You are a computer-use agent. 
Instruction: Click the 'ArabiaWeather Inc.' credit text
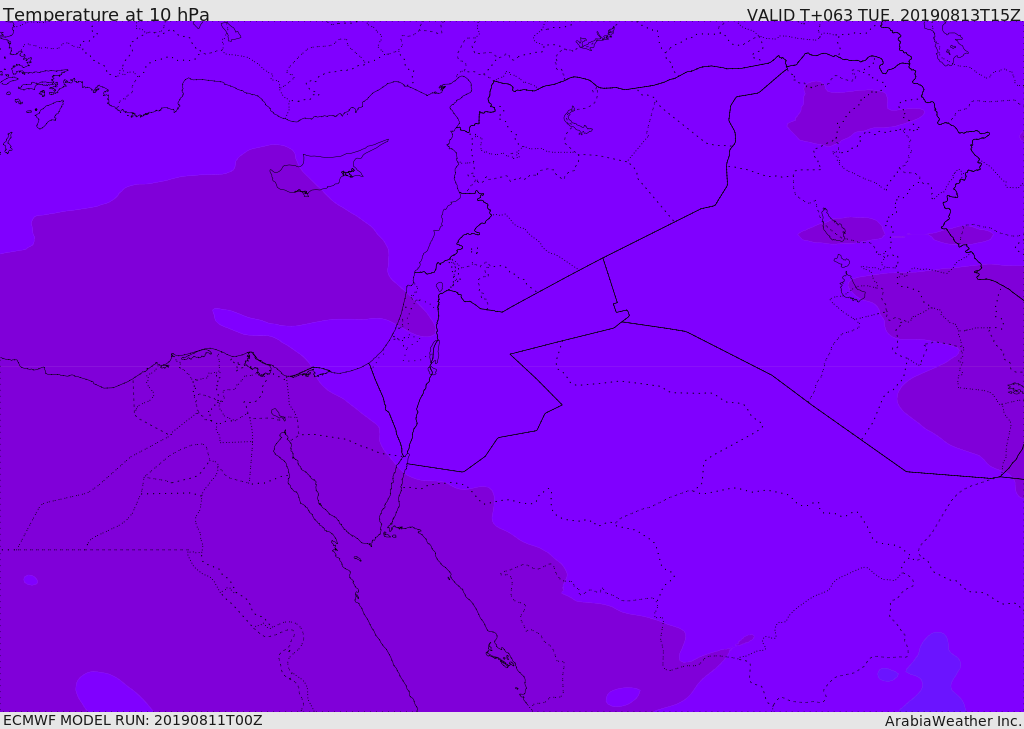(x=953, y=721)
